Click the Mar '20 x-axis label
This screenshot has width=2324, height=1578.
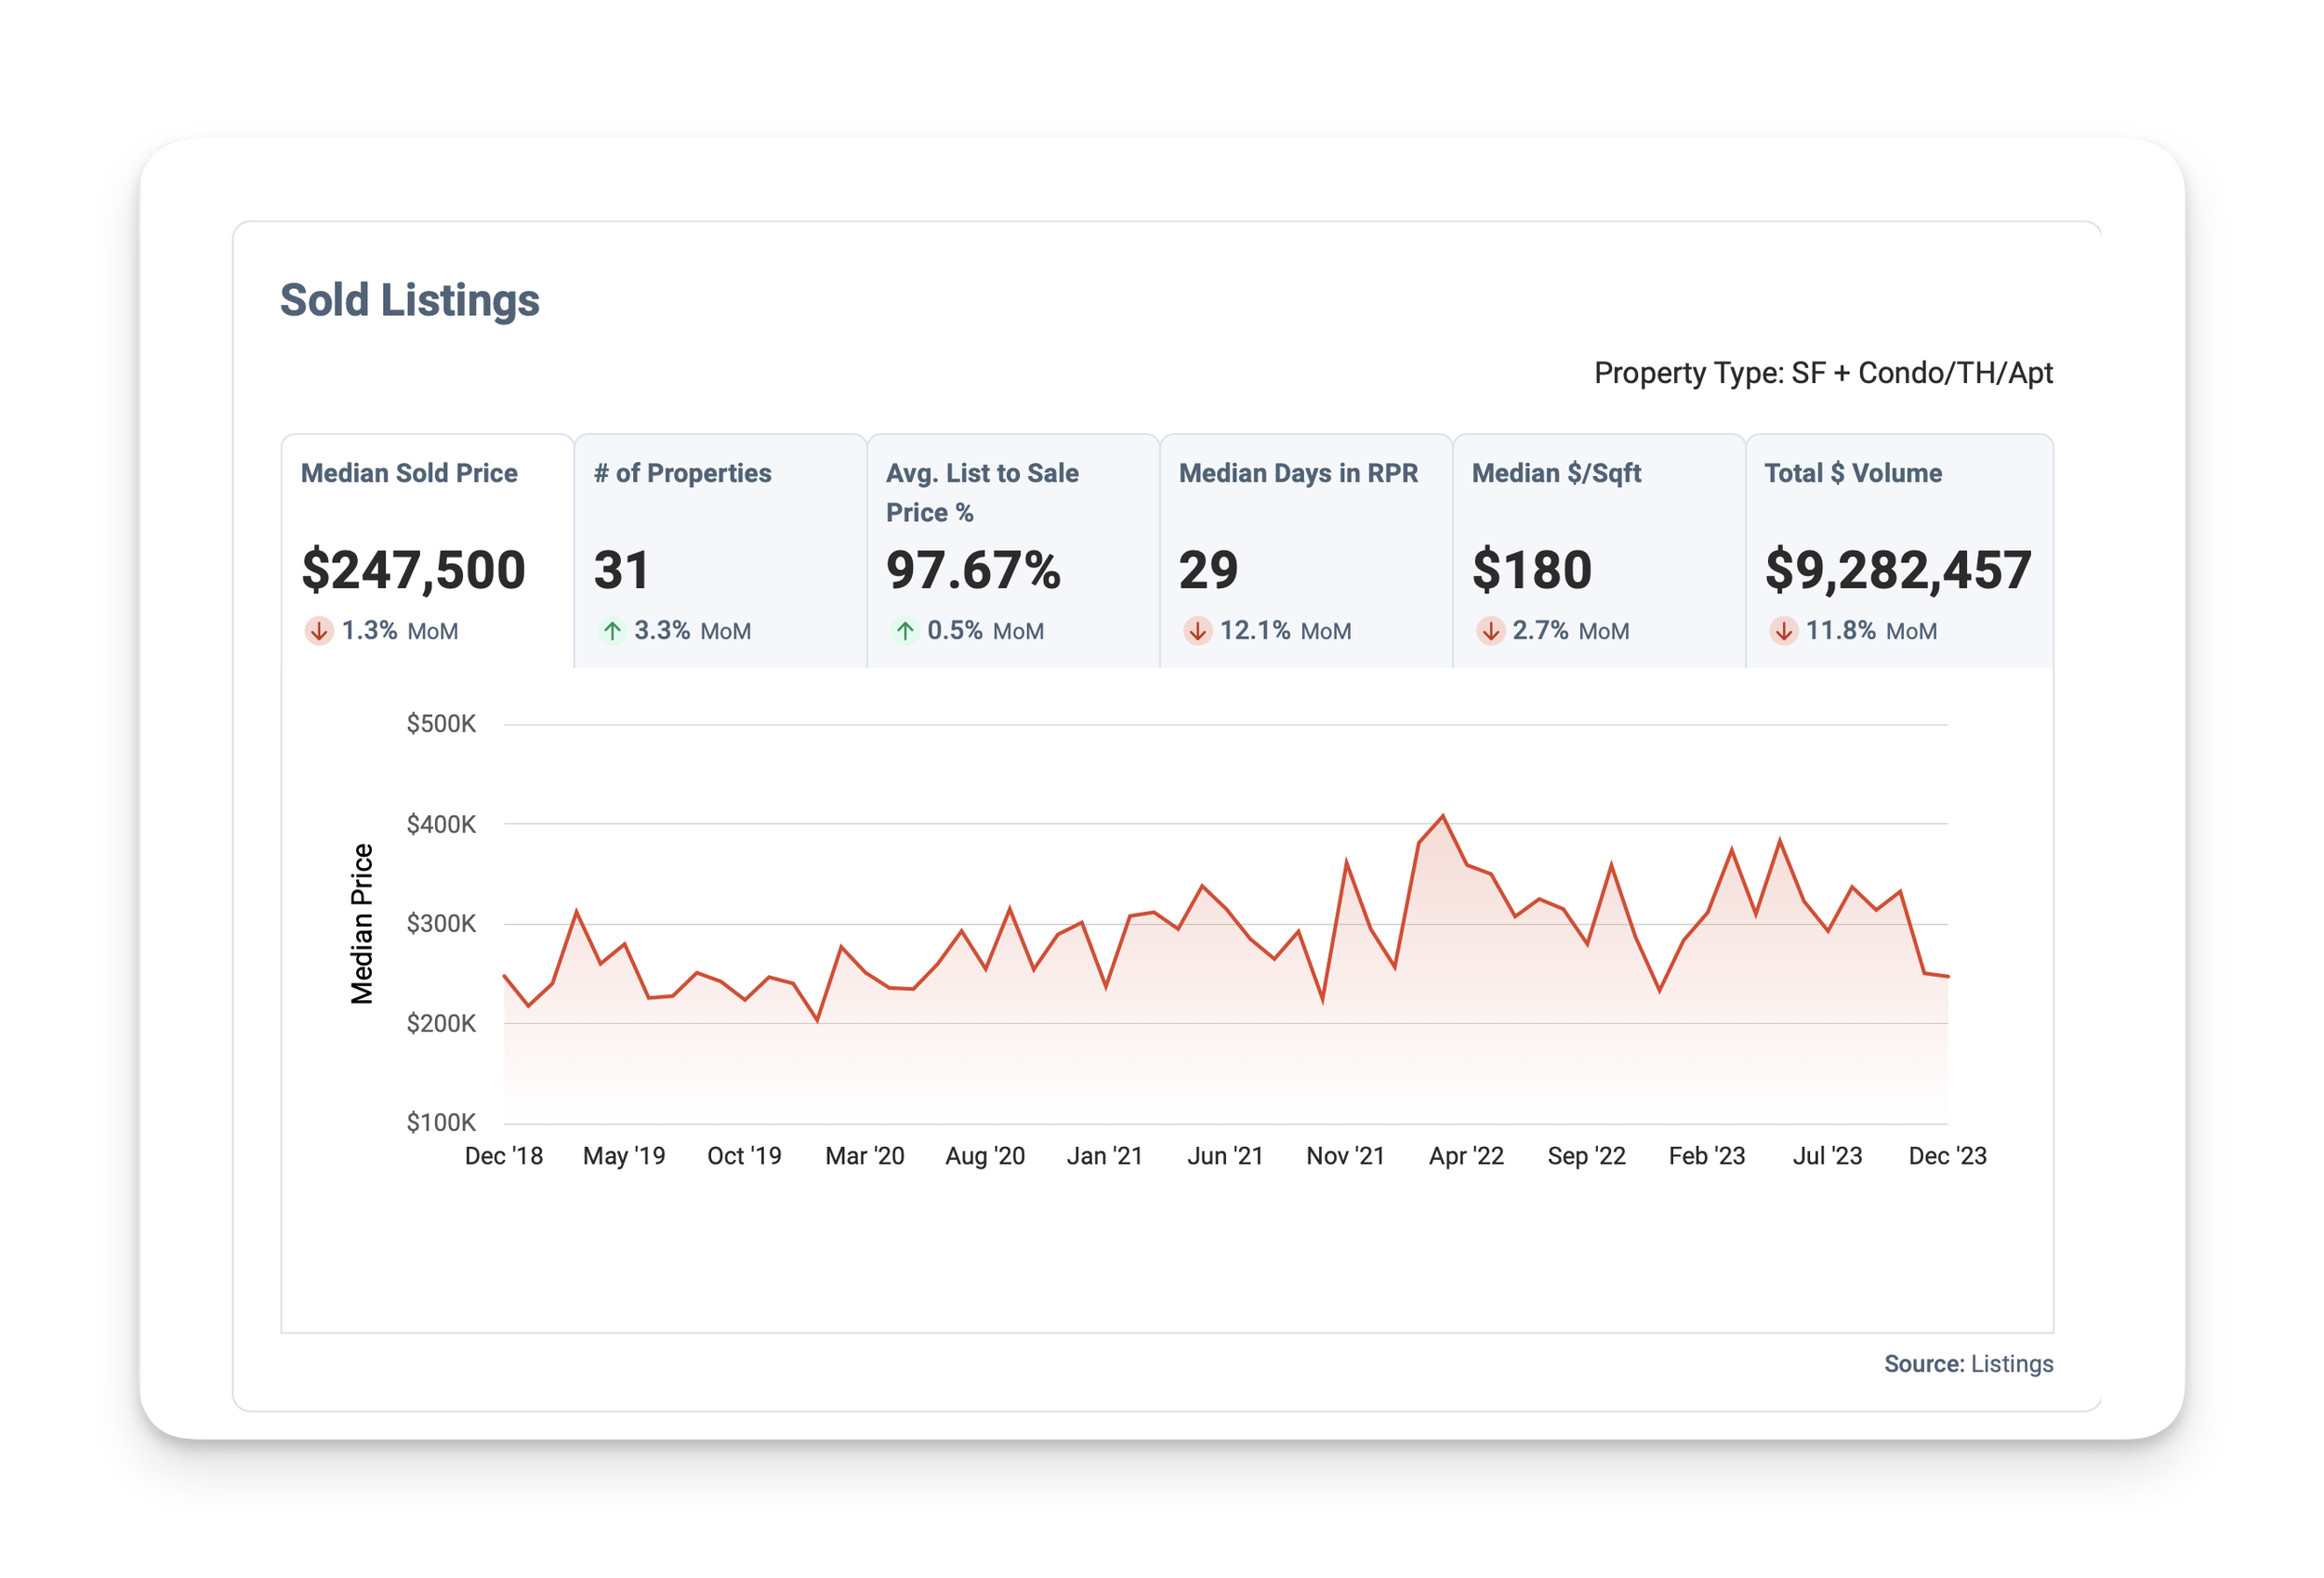pyautogui.click(x=865, y=1156)
